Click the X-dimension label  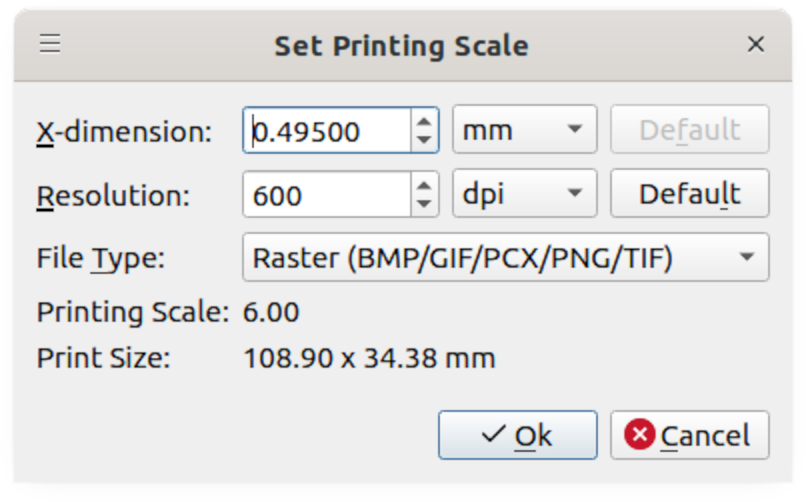[x=124, y=131]
